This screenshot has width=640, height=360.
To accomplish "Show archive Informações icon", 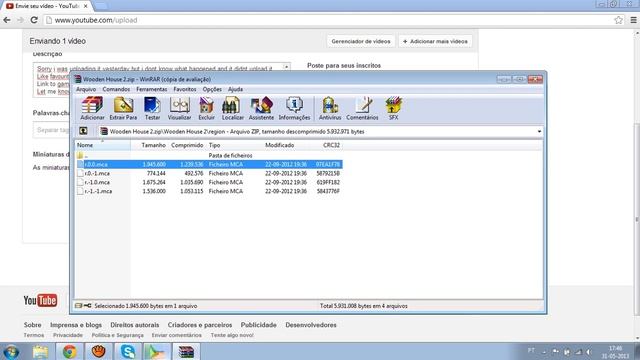I will [294, 108].
